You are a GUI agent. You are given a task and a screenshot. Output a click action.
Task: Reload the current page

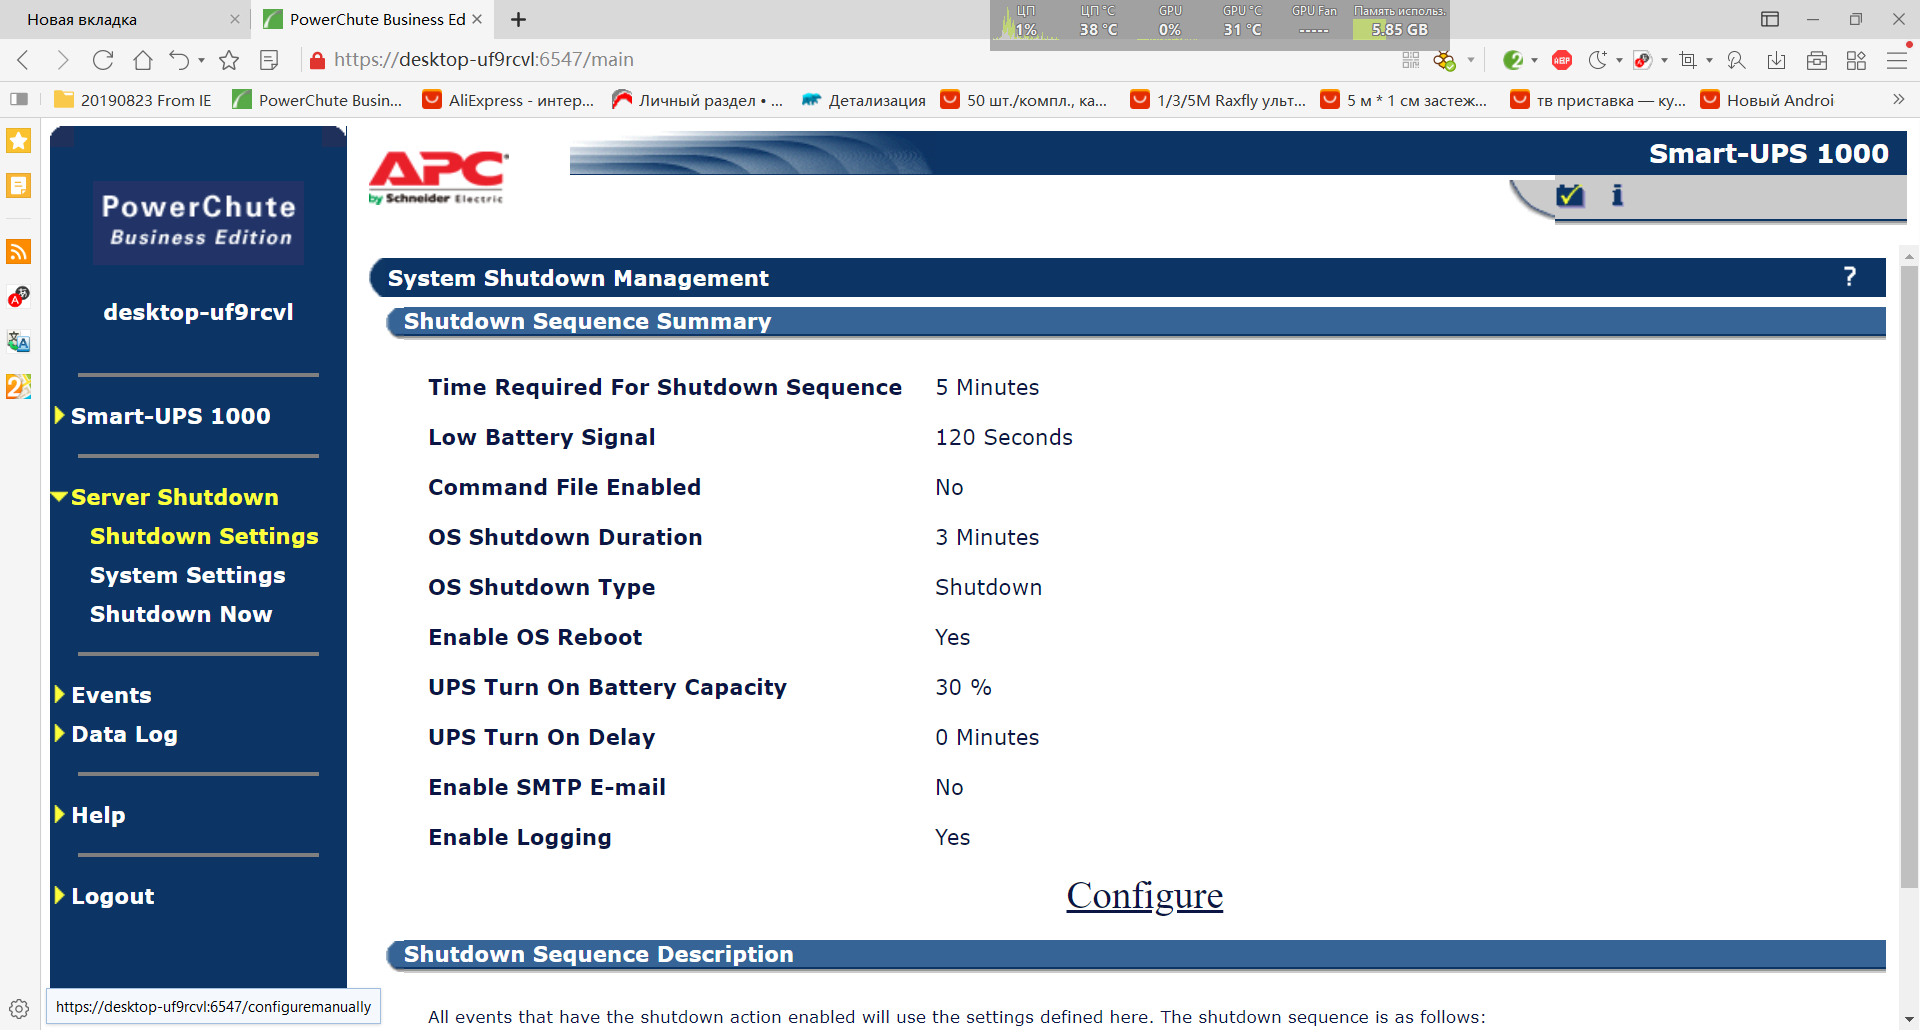103,60
